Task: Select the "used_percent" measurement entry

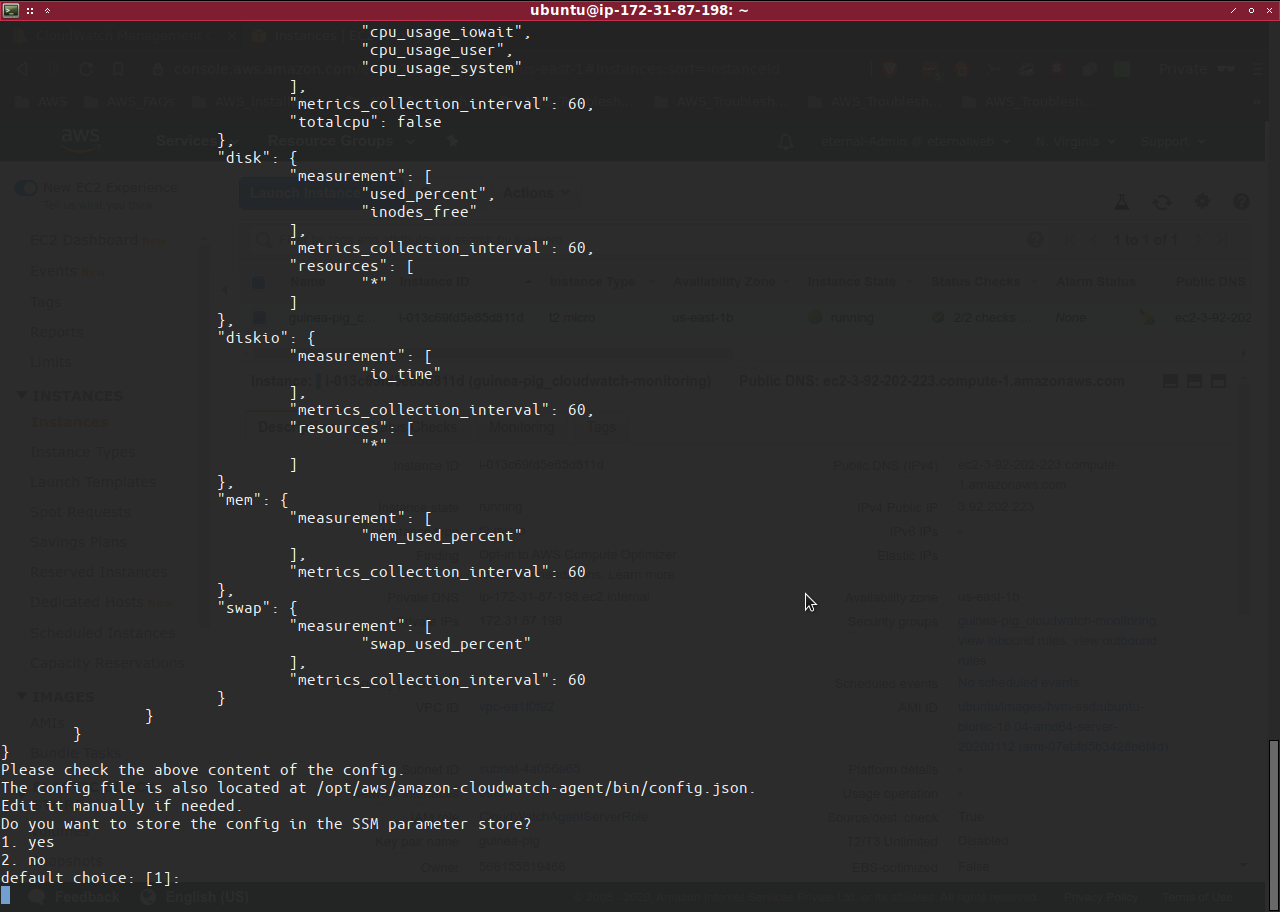Action: pyautogui.click(x=427, y=194)
